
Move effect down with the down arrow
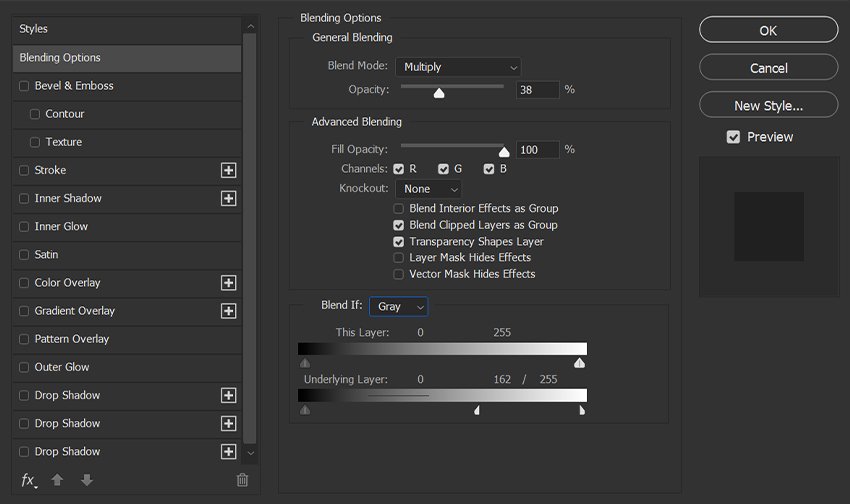87,480
